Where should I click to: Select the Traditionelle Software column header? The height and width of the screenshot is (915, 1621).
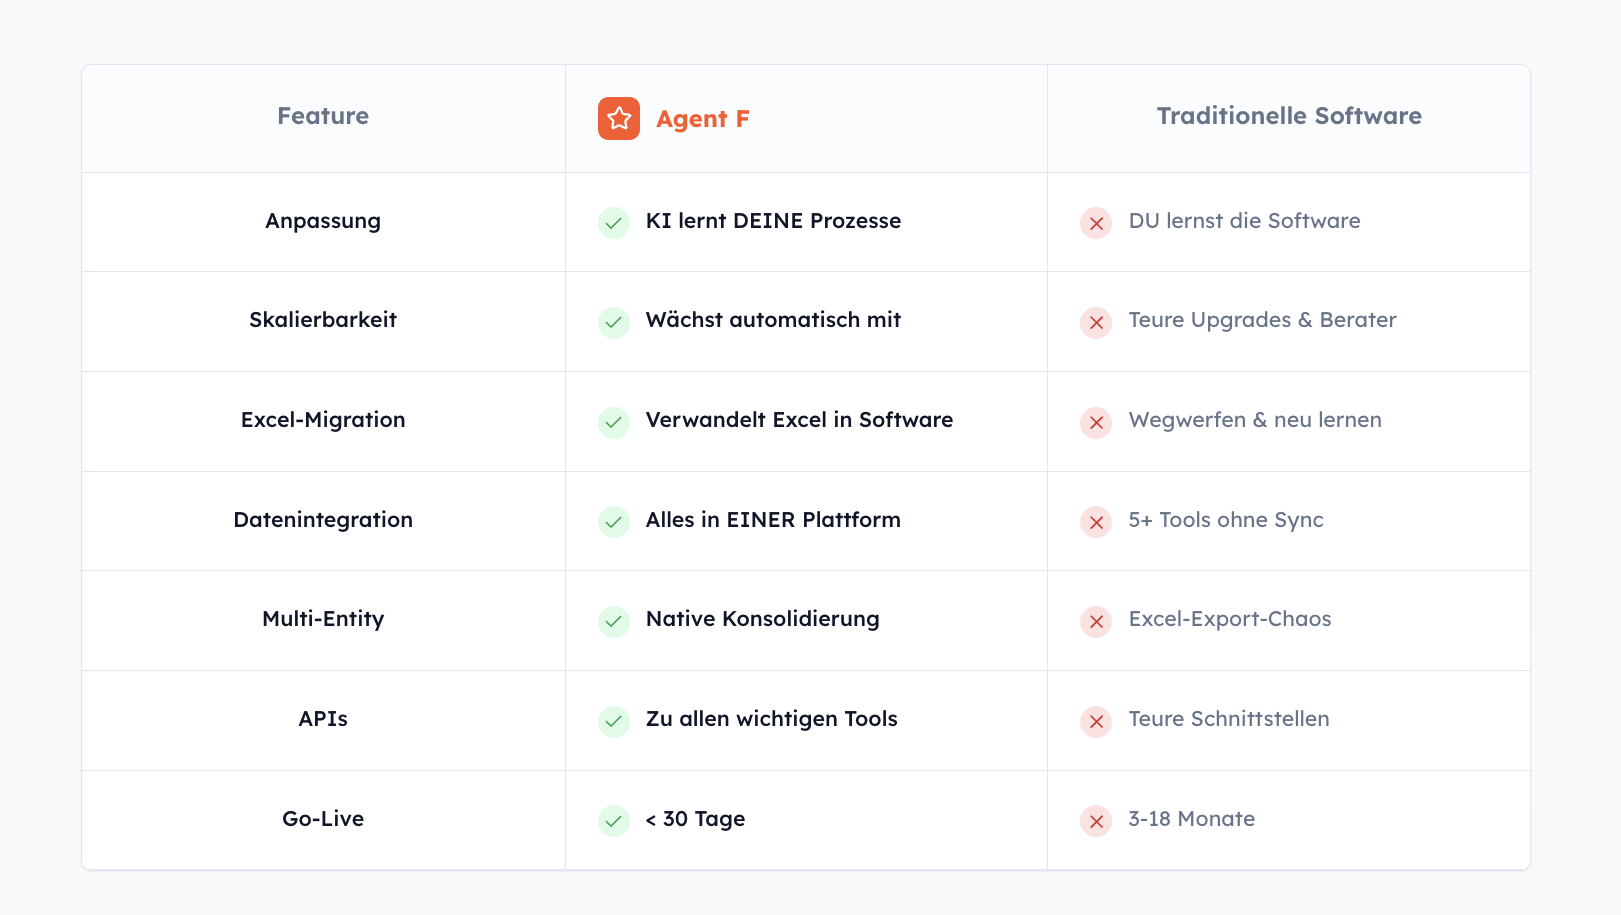tap(1289, 116)
